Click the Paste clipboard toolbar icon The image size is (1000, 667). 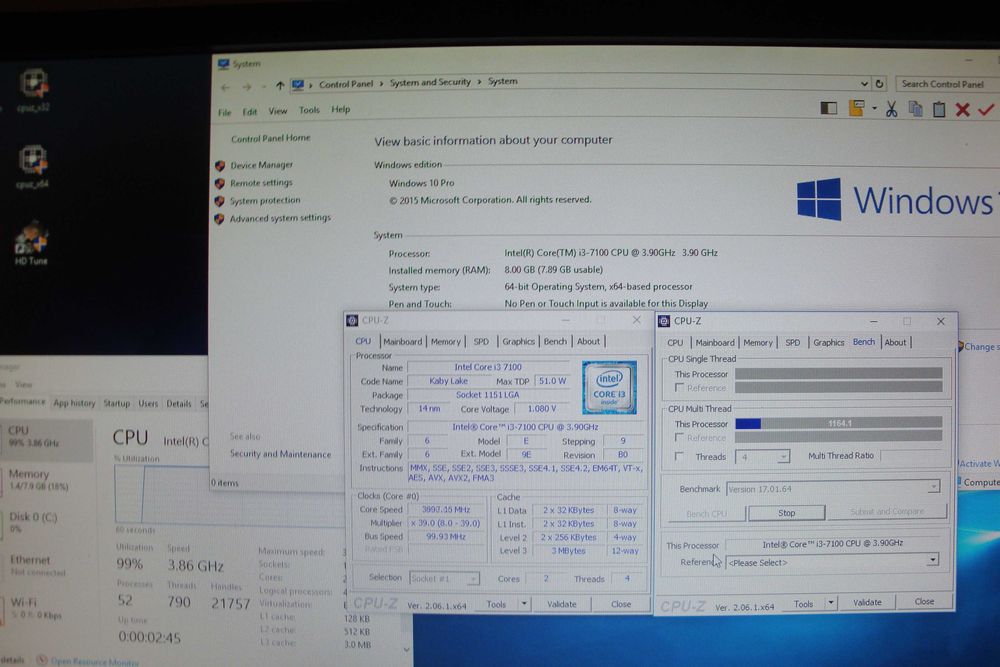[939, 109]
